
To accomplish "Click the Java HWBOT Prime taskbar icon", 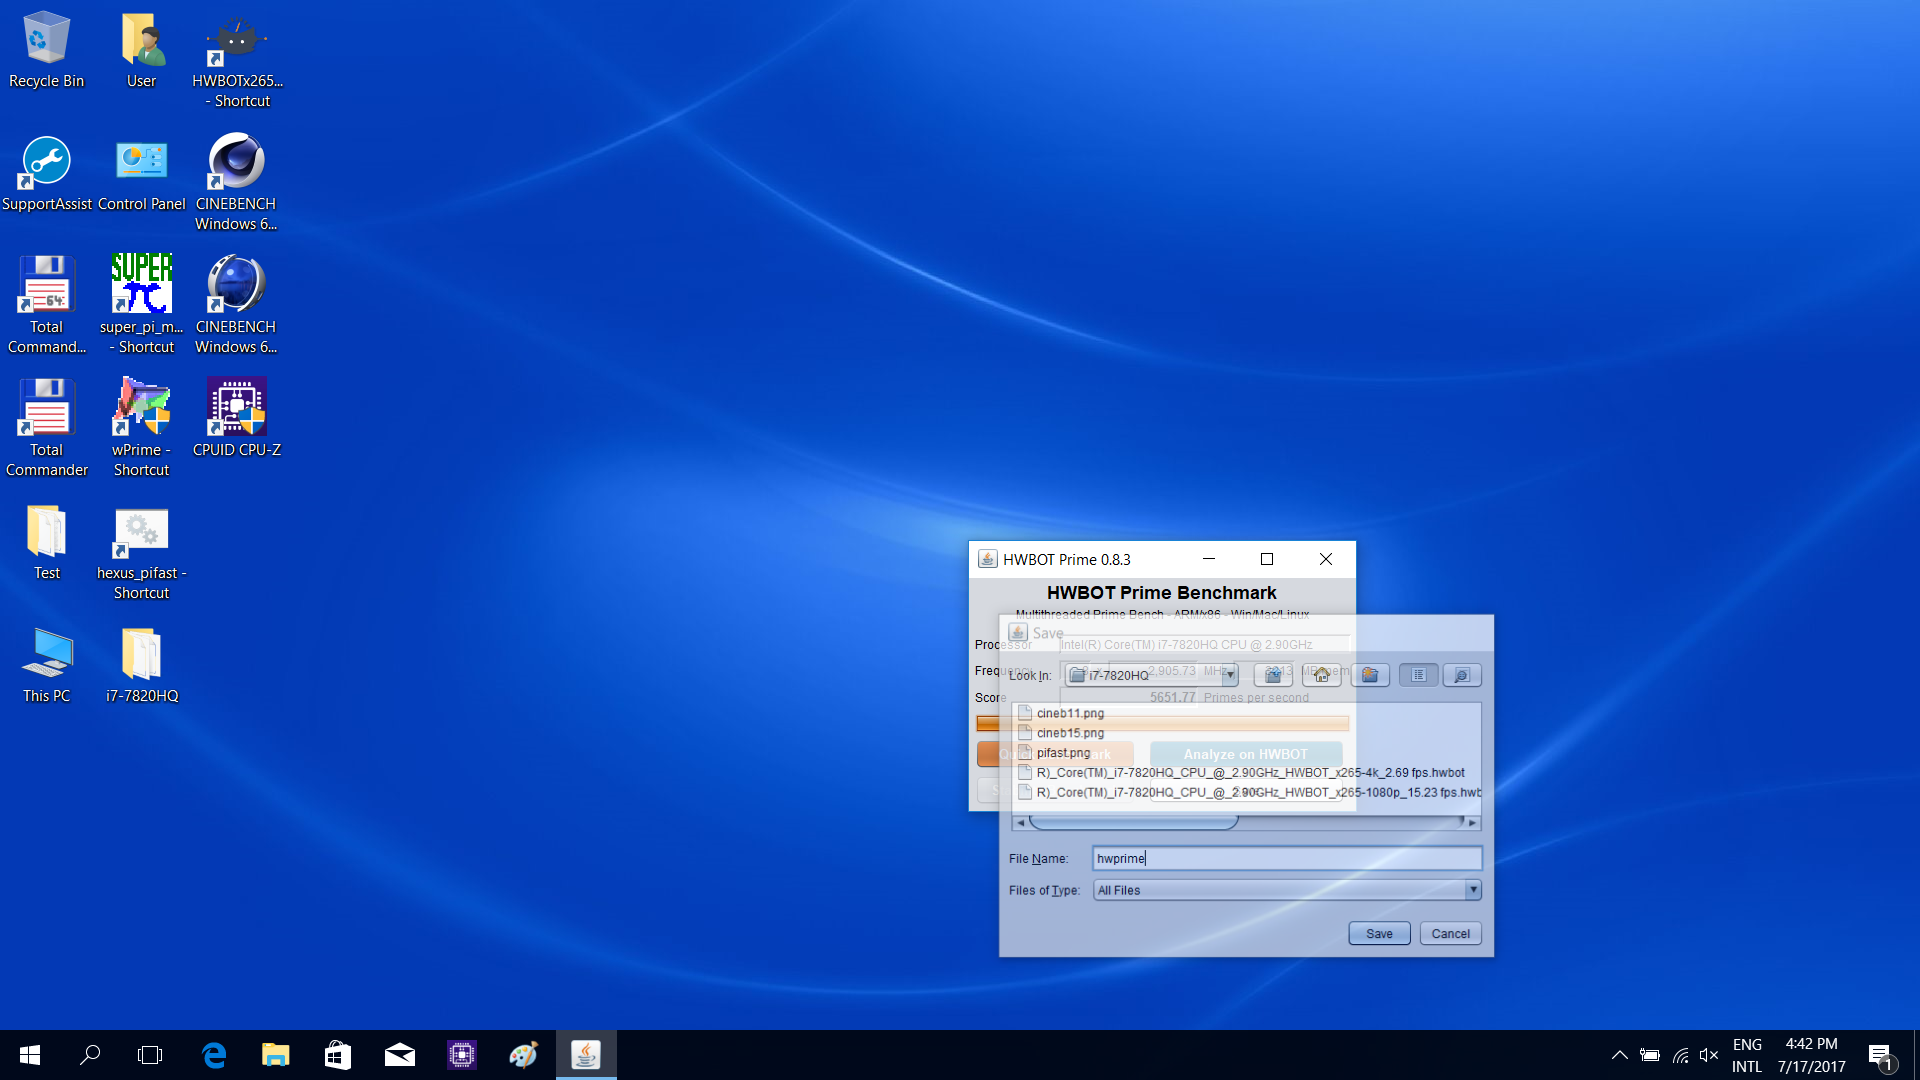I will [x=586, y=1055].
